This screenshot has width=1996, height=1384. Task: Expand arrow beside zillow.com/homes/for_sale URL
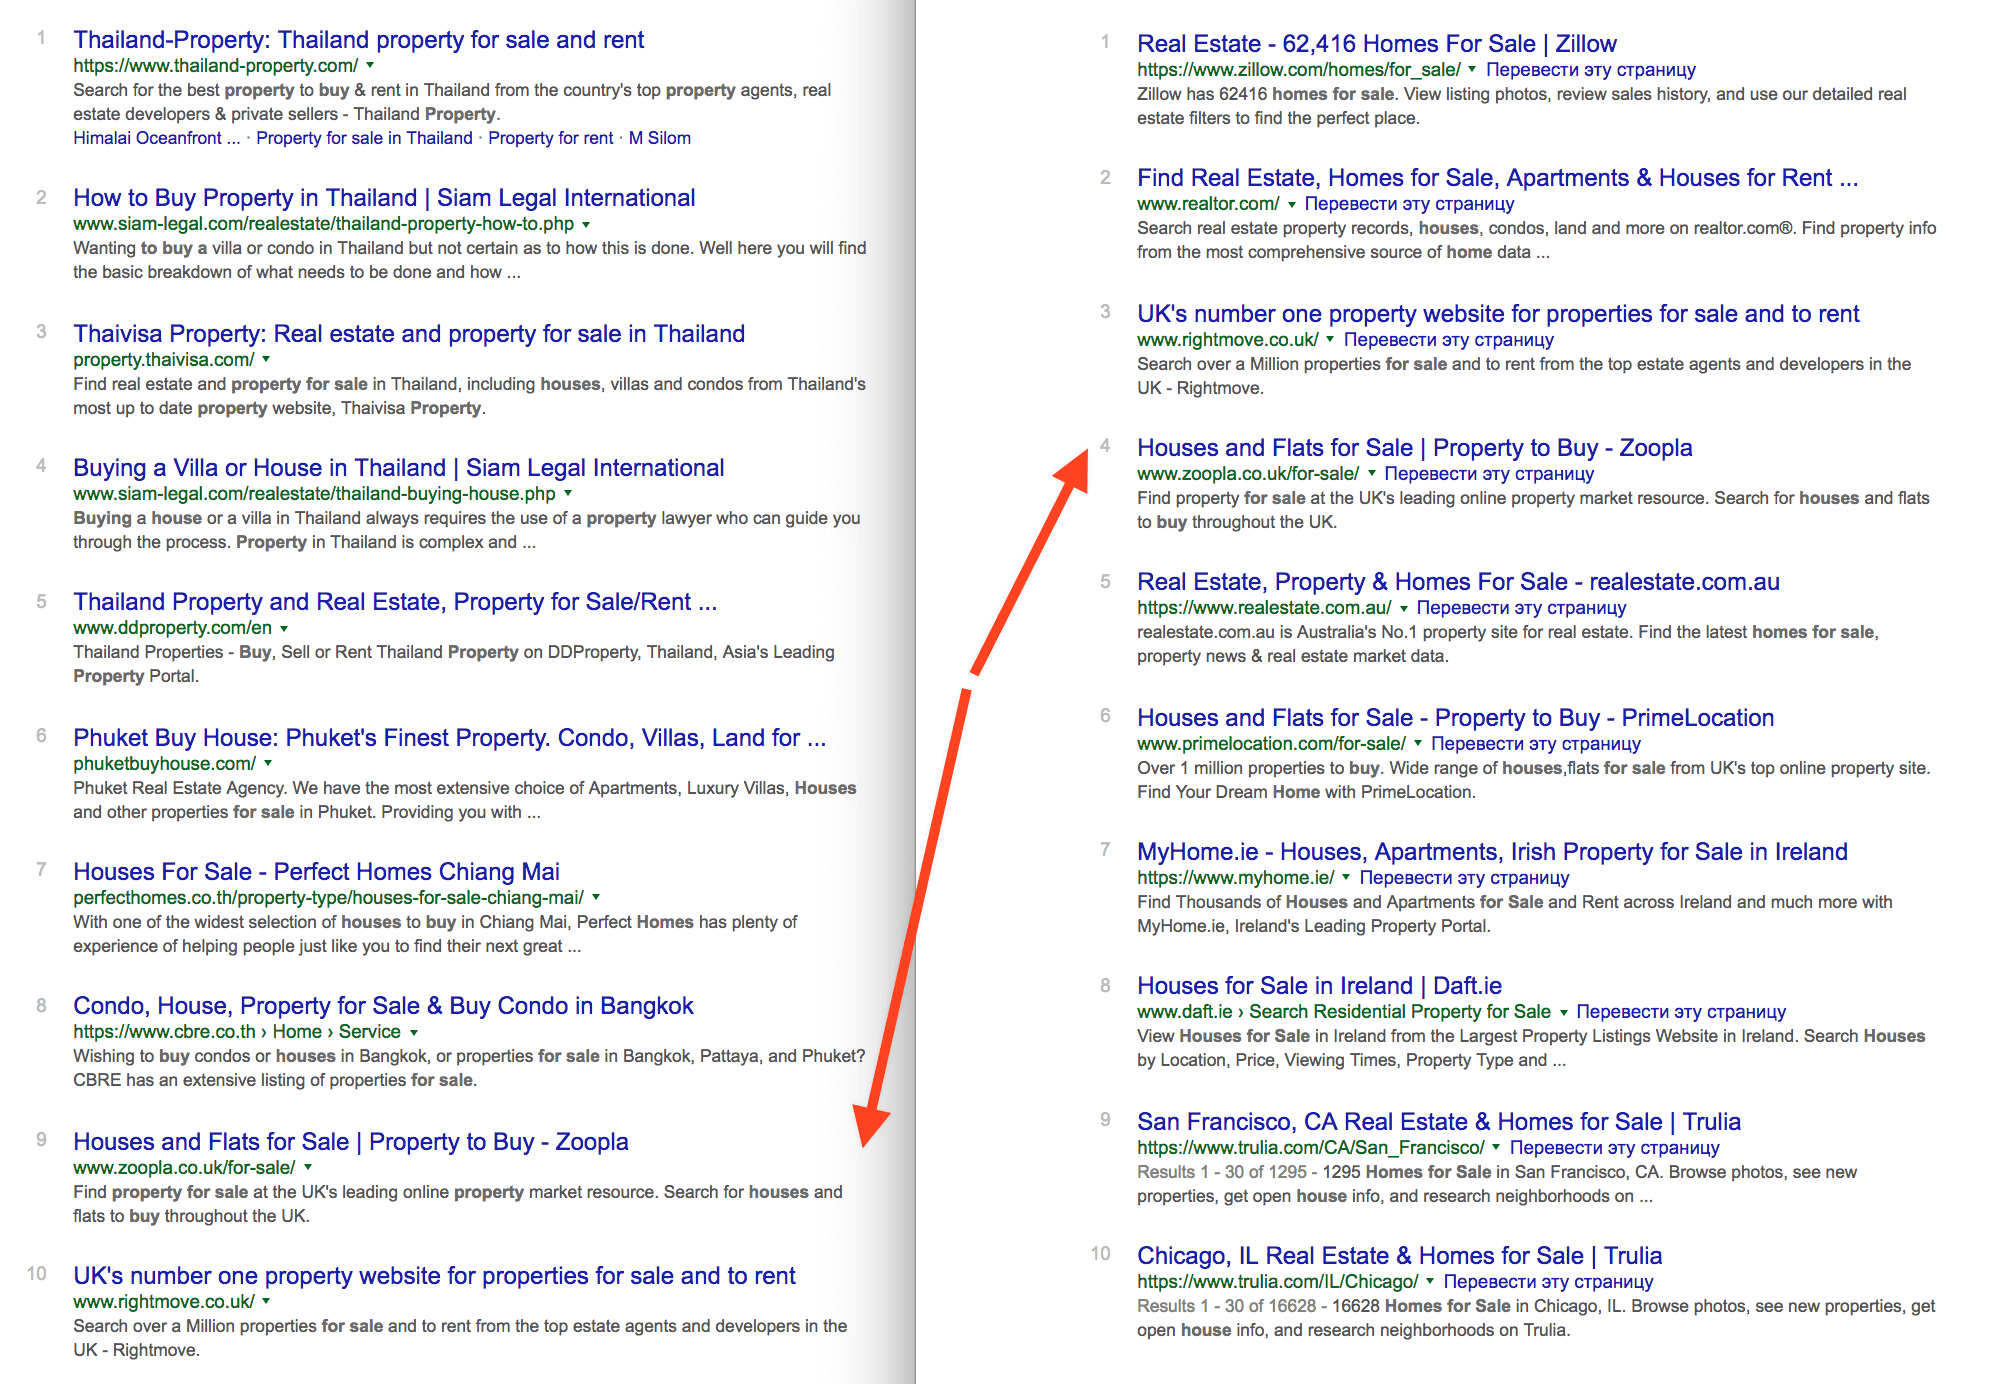pyautogui.click(x=1472, y=69)
